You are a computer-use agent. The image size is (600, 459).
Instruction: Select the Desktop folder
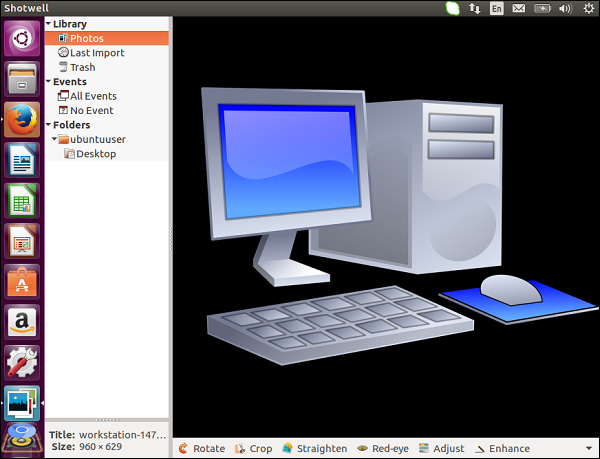pyautogui.click(x=95, y=154)
